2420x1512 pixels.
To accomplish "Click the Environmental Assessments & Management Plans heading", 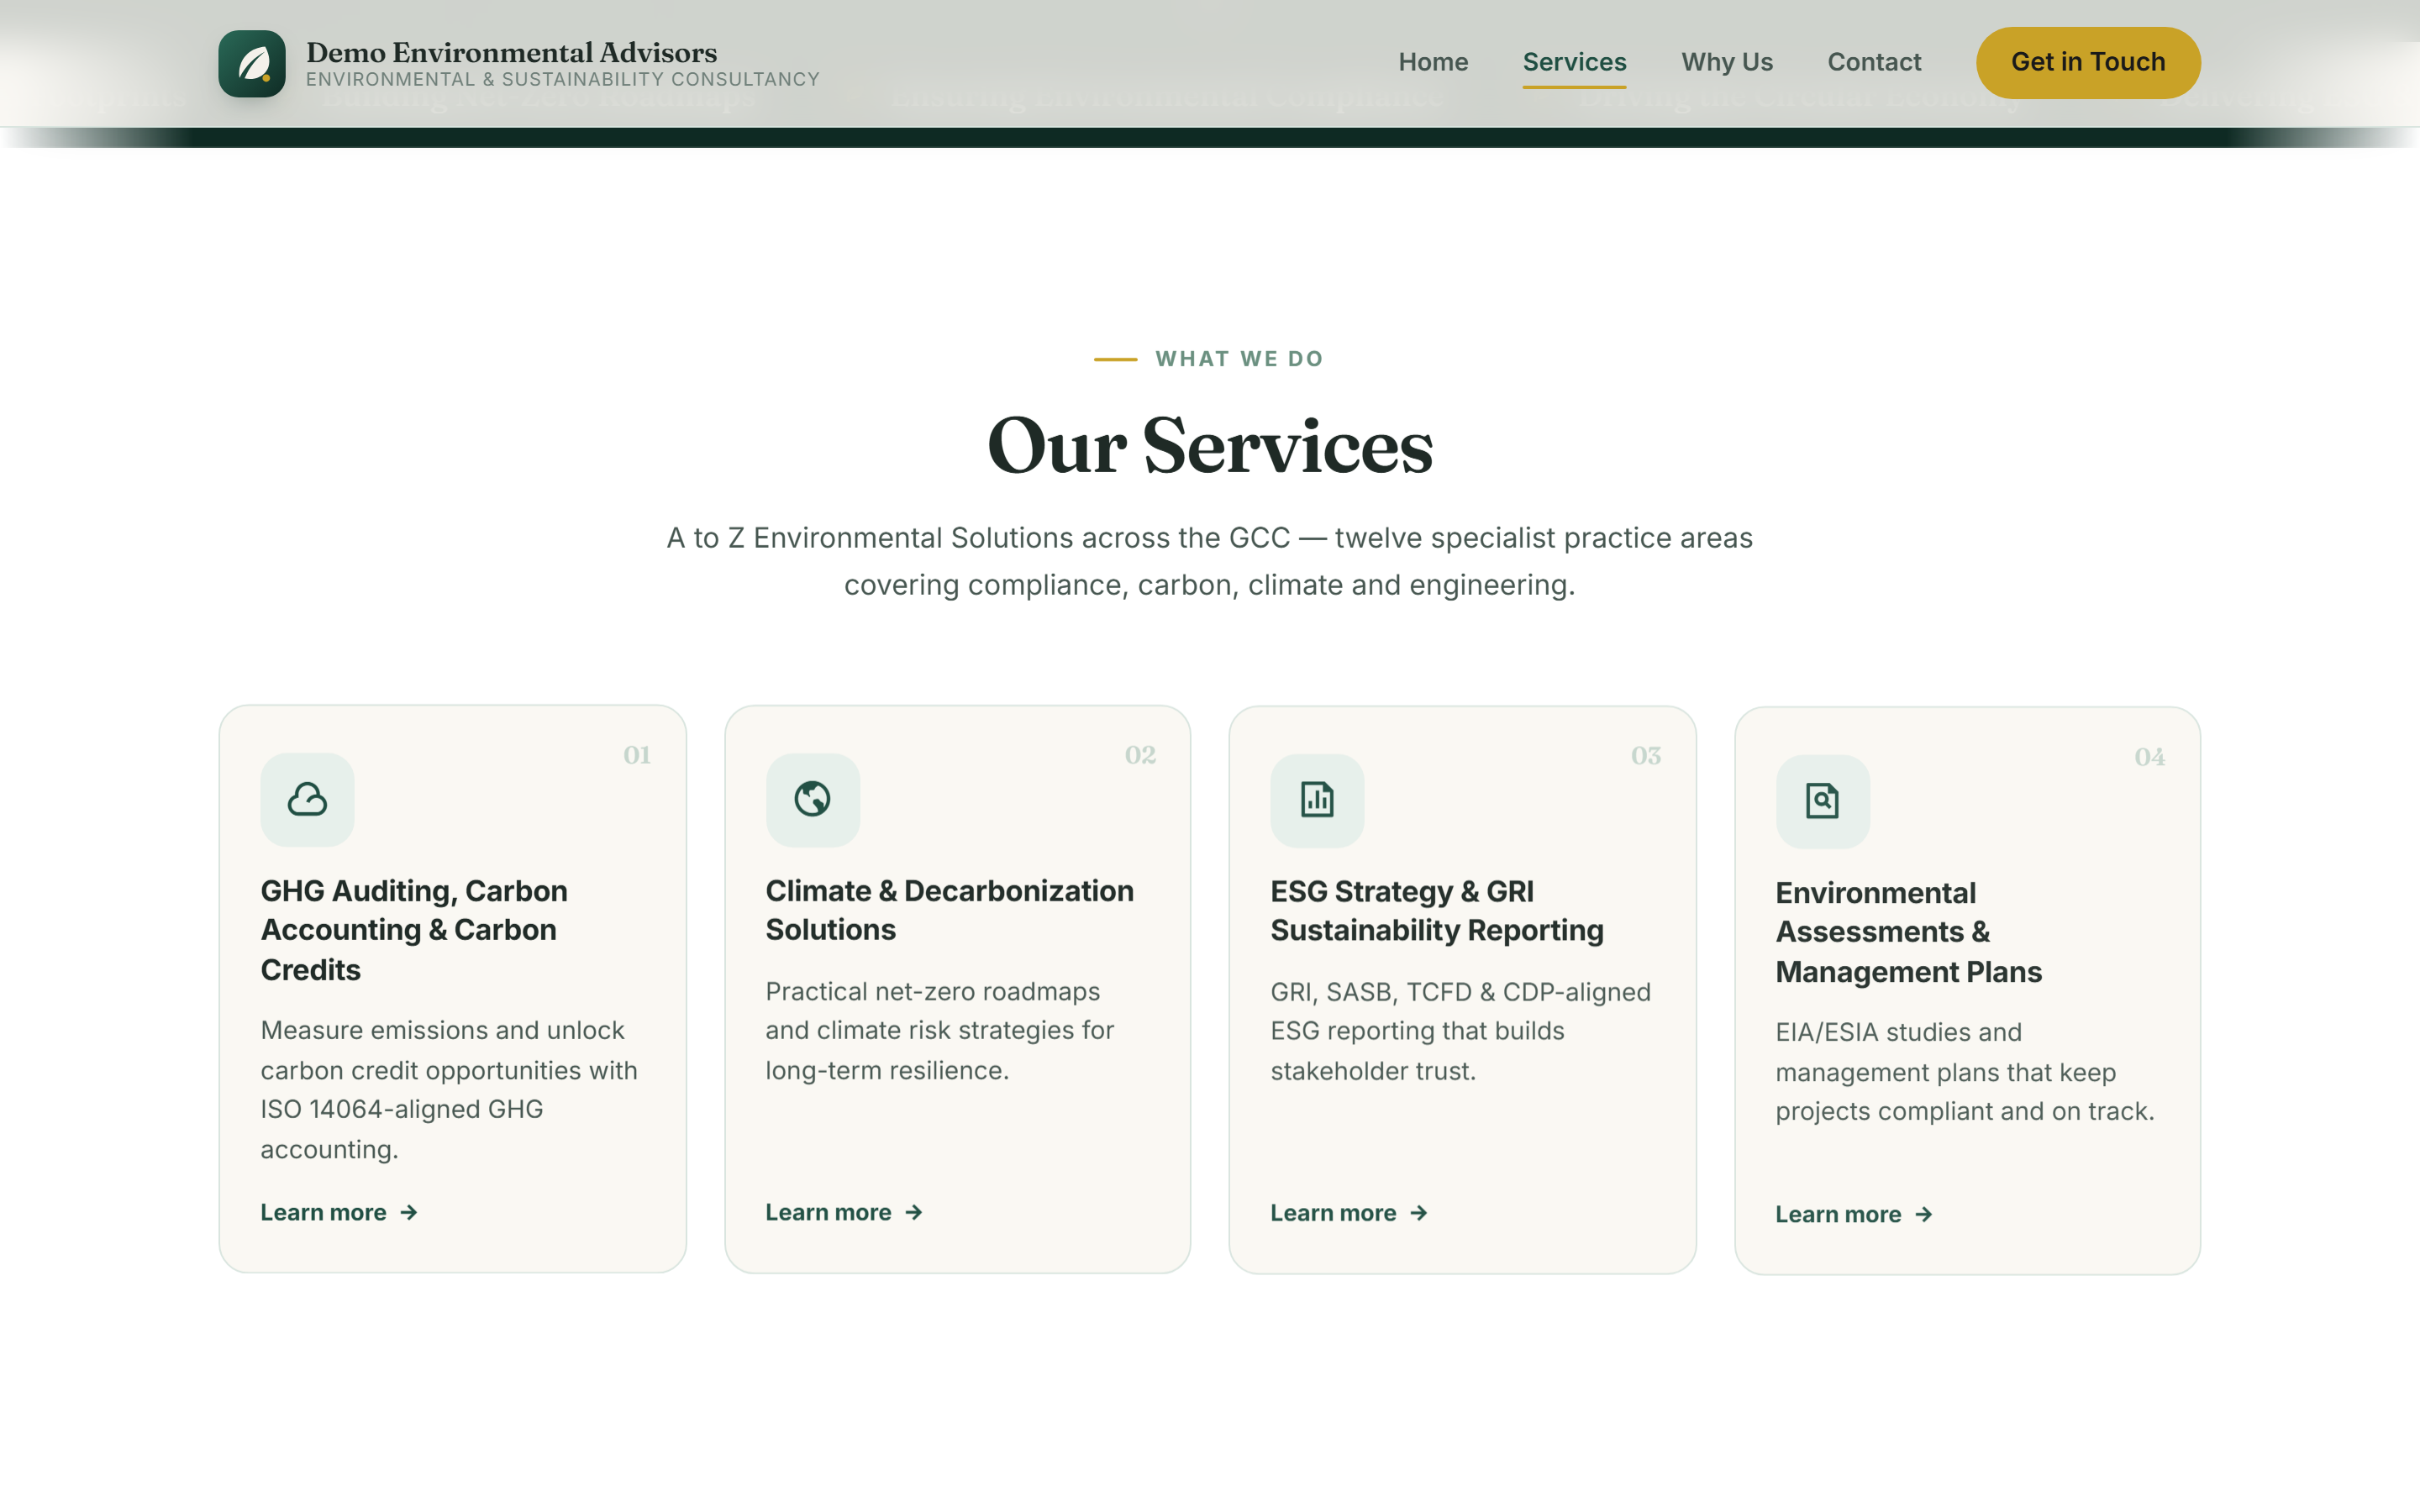I will (1908, 932).
